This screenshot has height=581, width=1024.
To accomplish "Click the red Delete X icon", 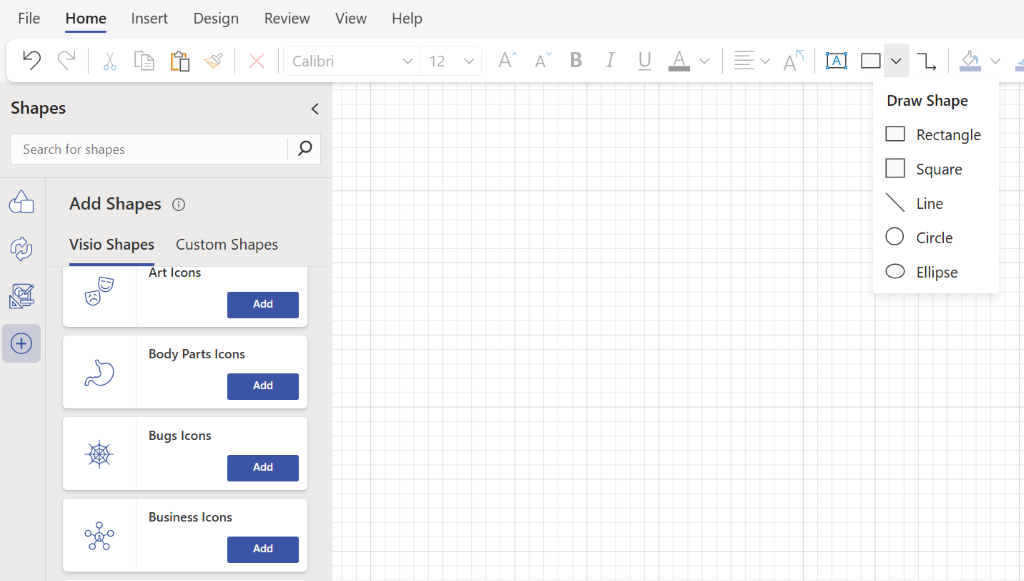I will pos(257,61).
